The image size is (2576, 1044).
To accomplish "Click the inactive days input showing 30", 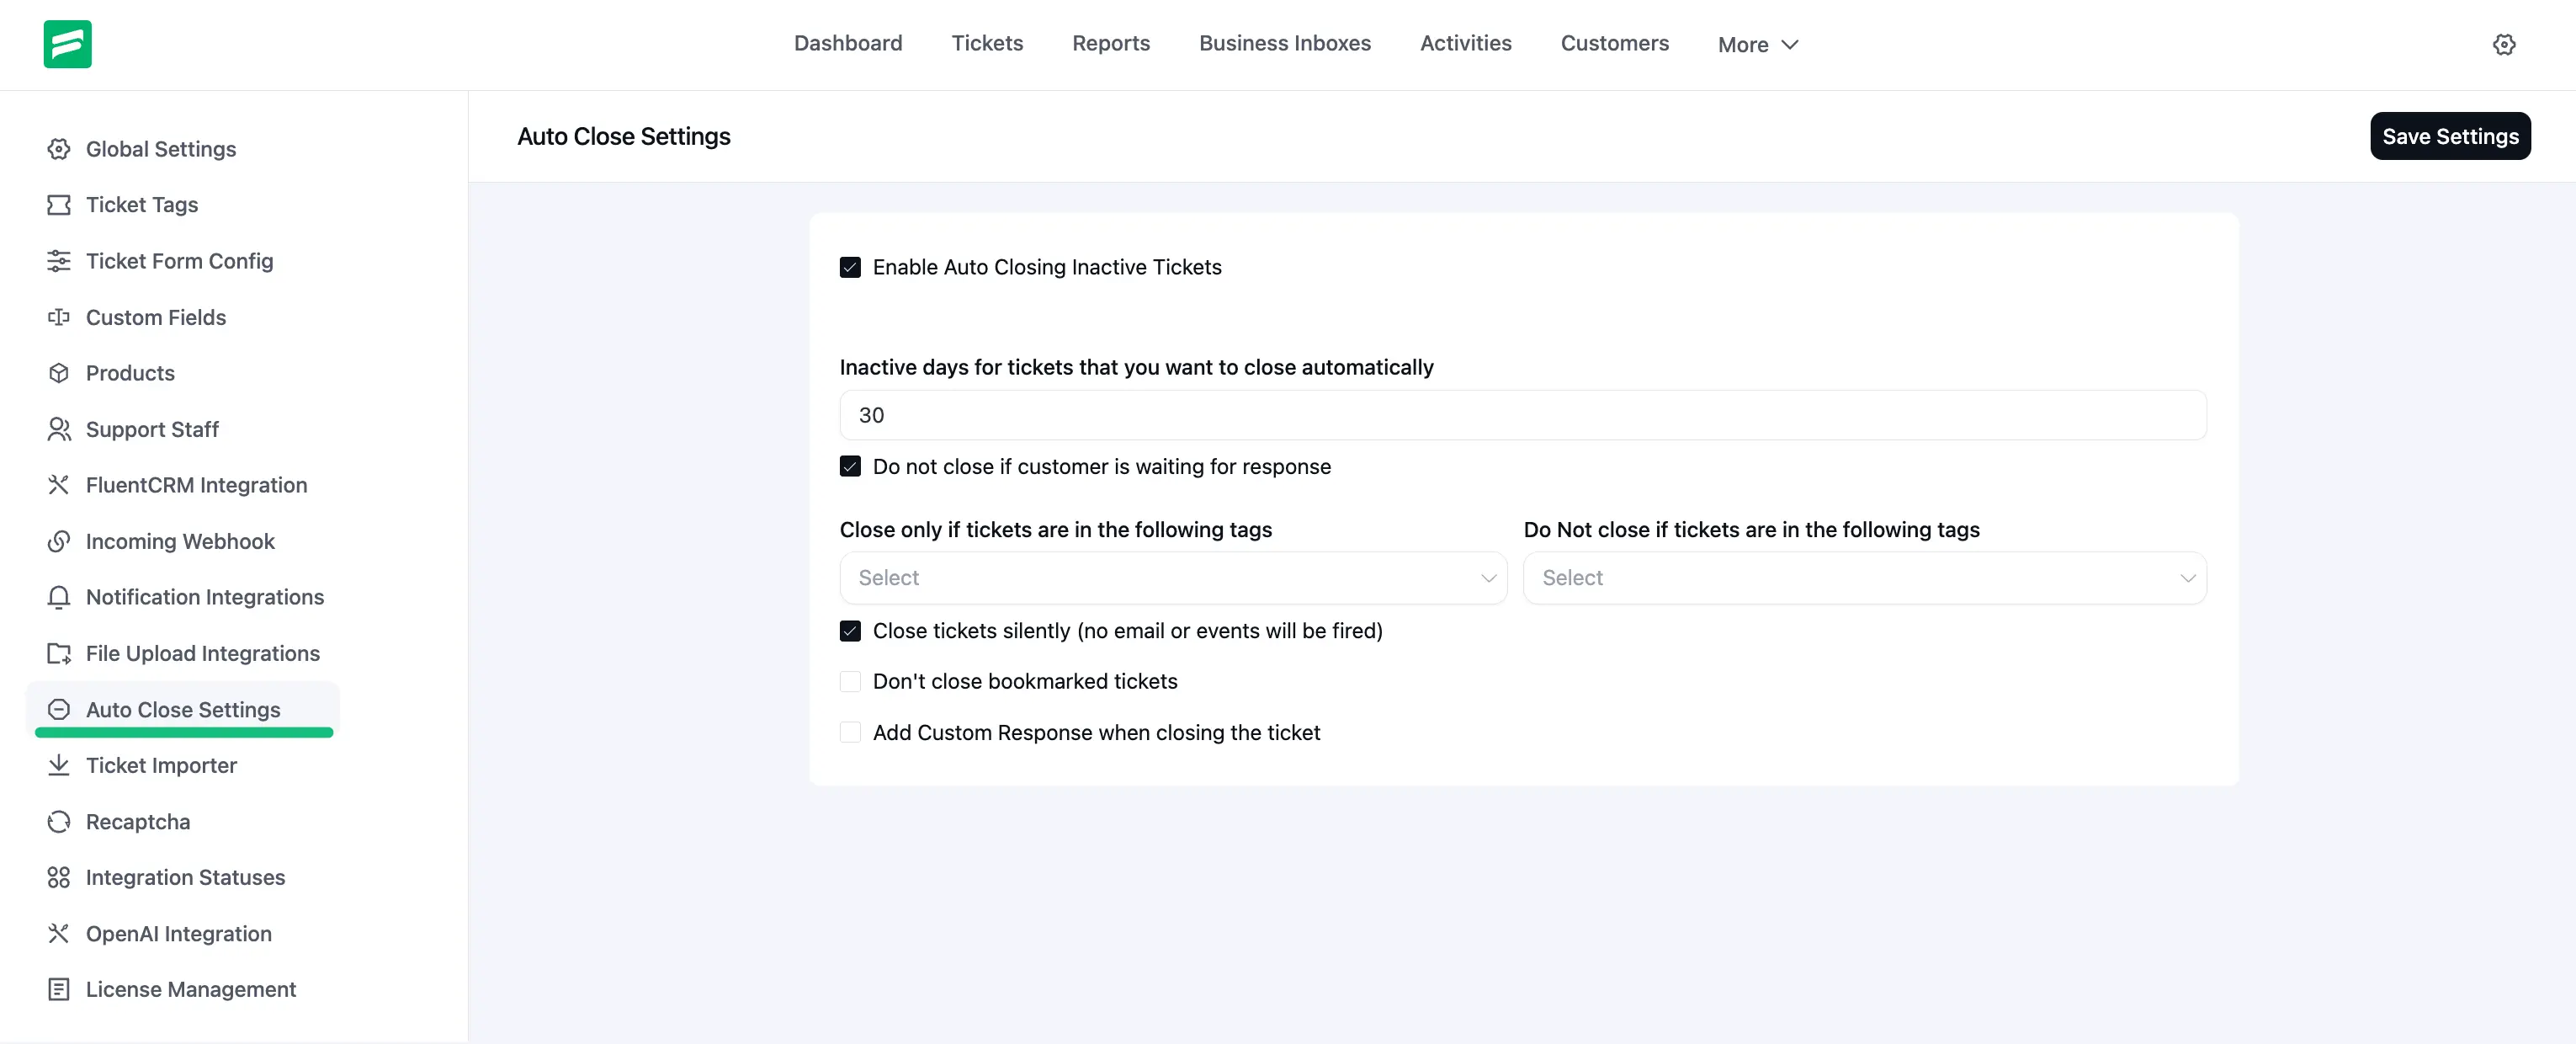I will tap(1522, 415).
